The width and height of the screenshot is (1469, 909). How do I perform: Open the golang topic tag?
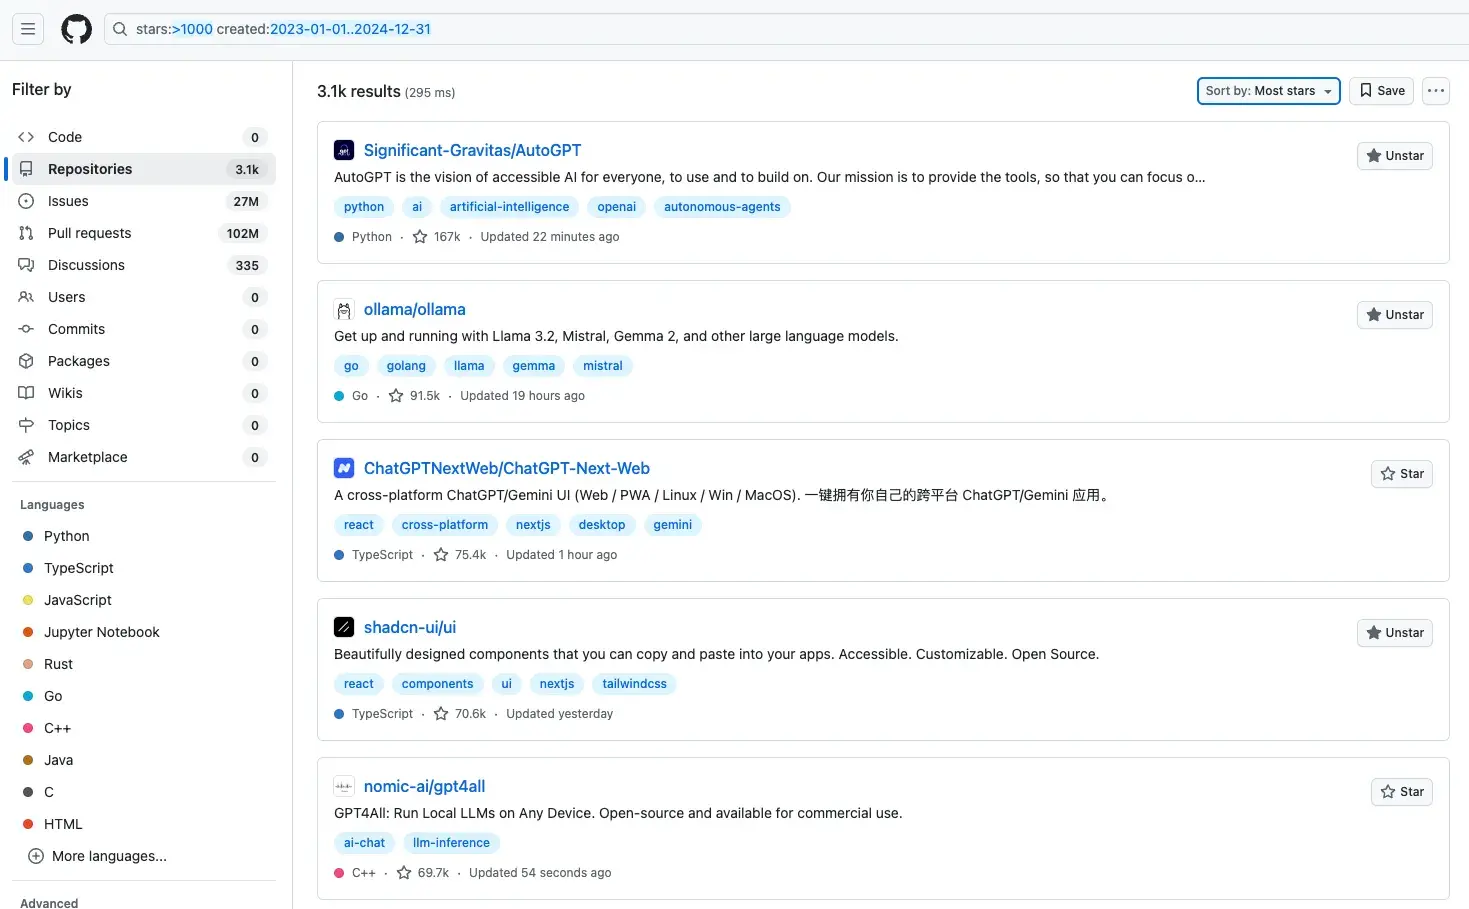(x=406, y=366)
